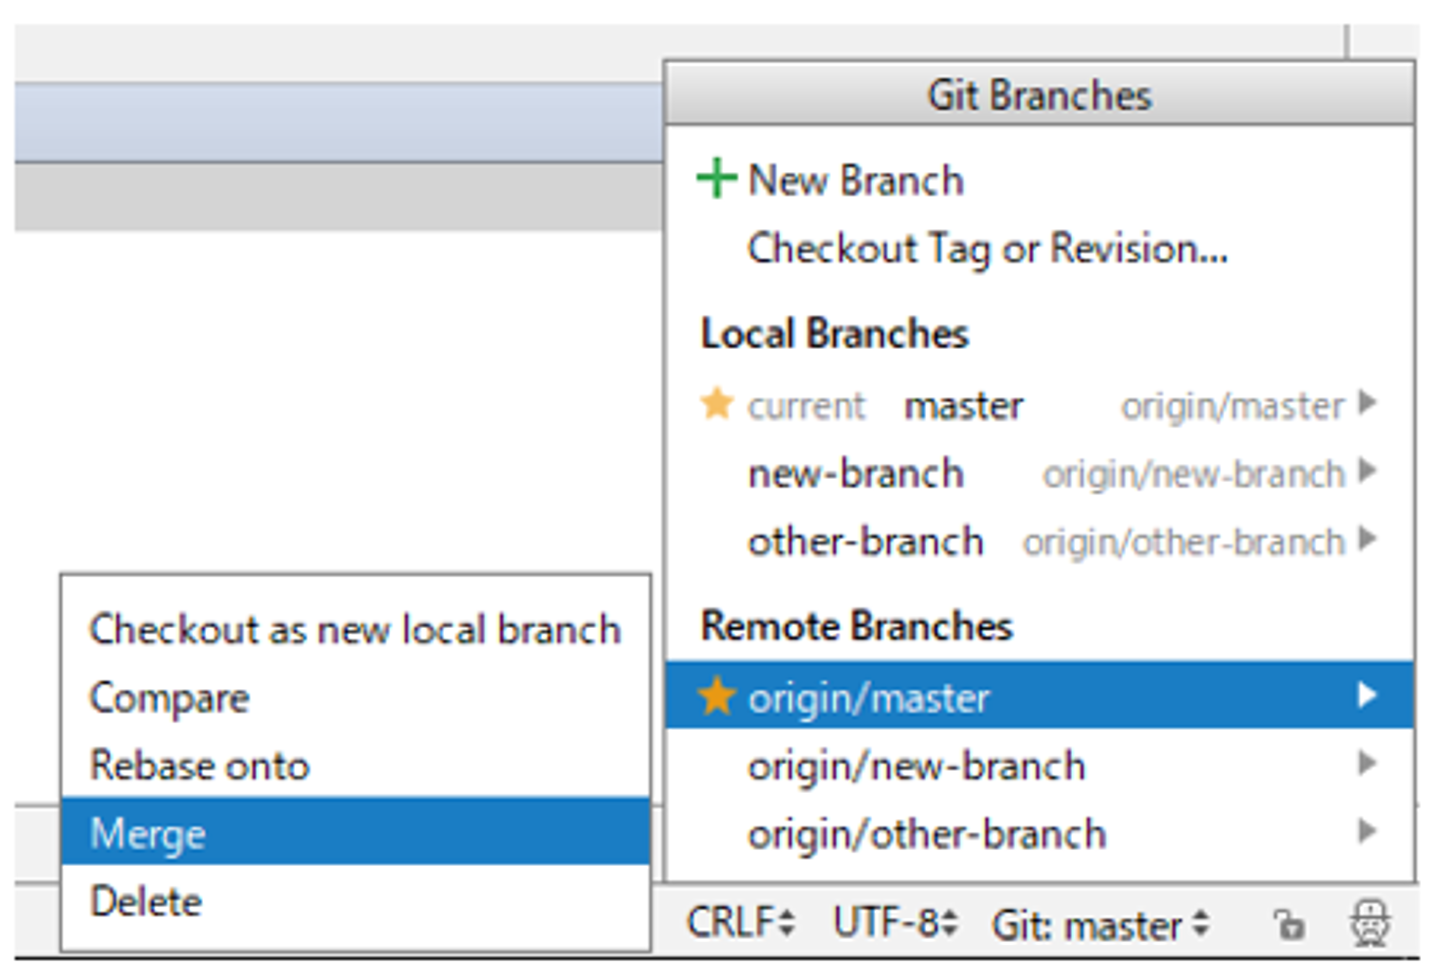The width and height of the screenshot is (1440, 977).
Task: Expand the origin/new-branch remote arrow
Action: point(1367,765)
